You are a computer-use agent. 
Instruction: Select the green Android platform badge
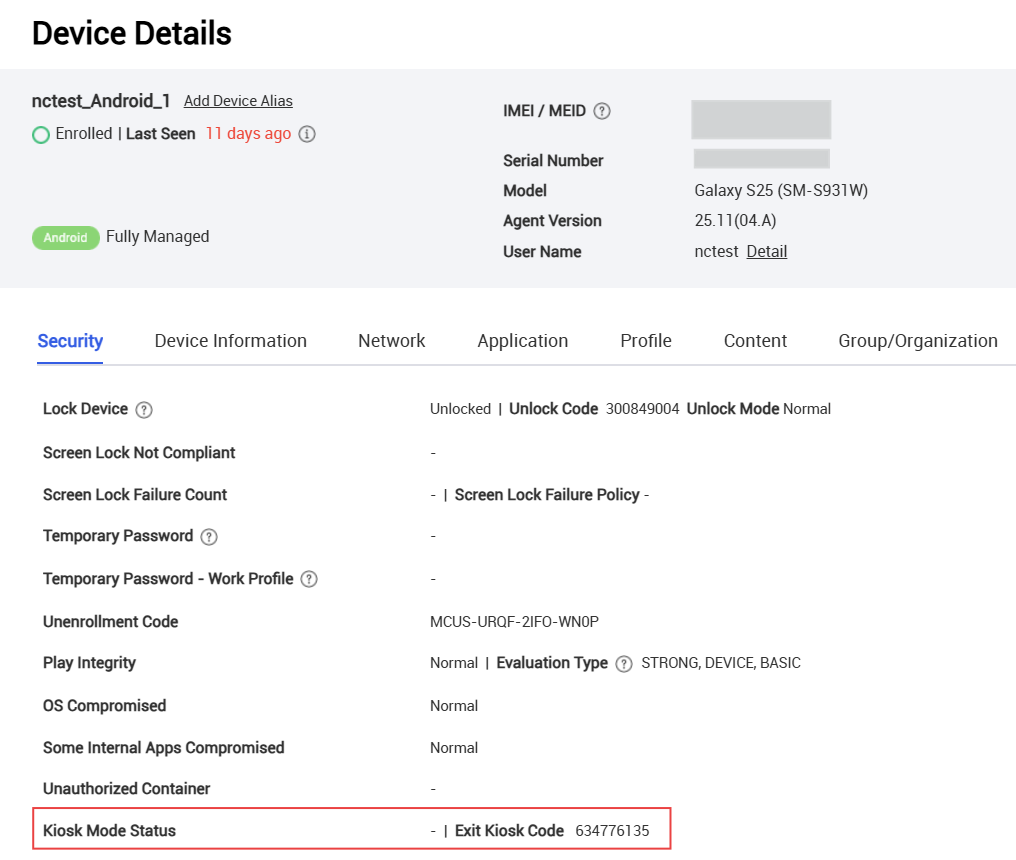pyautogui.click(x=66, y=237)
